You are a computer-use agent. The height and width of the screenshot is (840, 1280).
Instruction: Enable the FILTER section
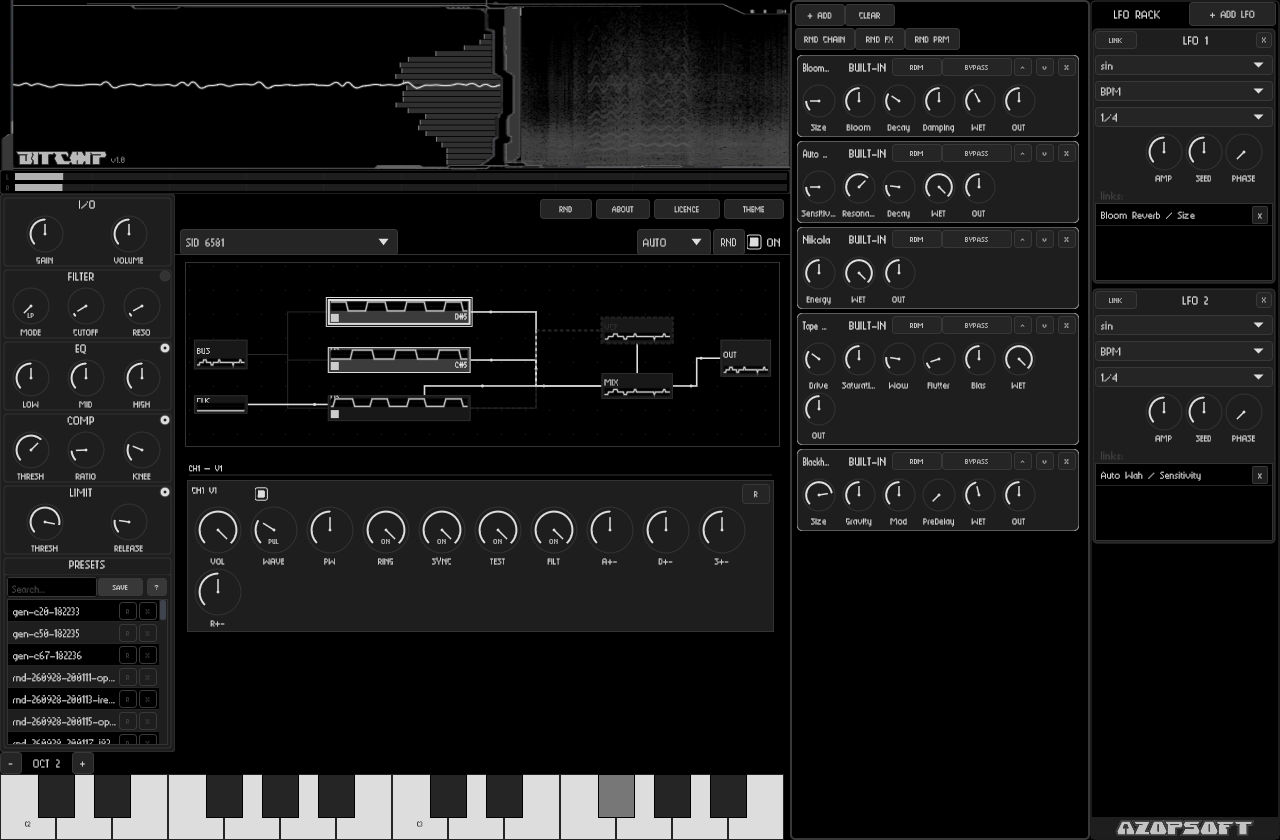165,276
